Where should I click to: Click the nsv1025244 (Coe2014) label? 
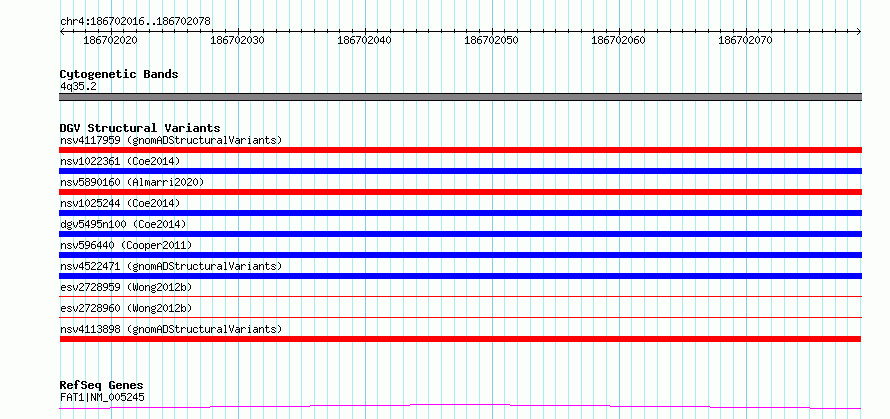[x=120, y=203]
